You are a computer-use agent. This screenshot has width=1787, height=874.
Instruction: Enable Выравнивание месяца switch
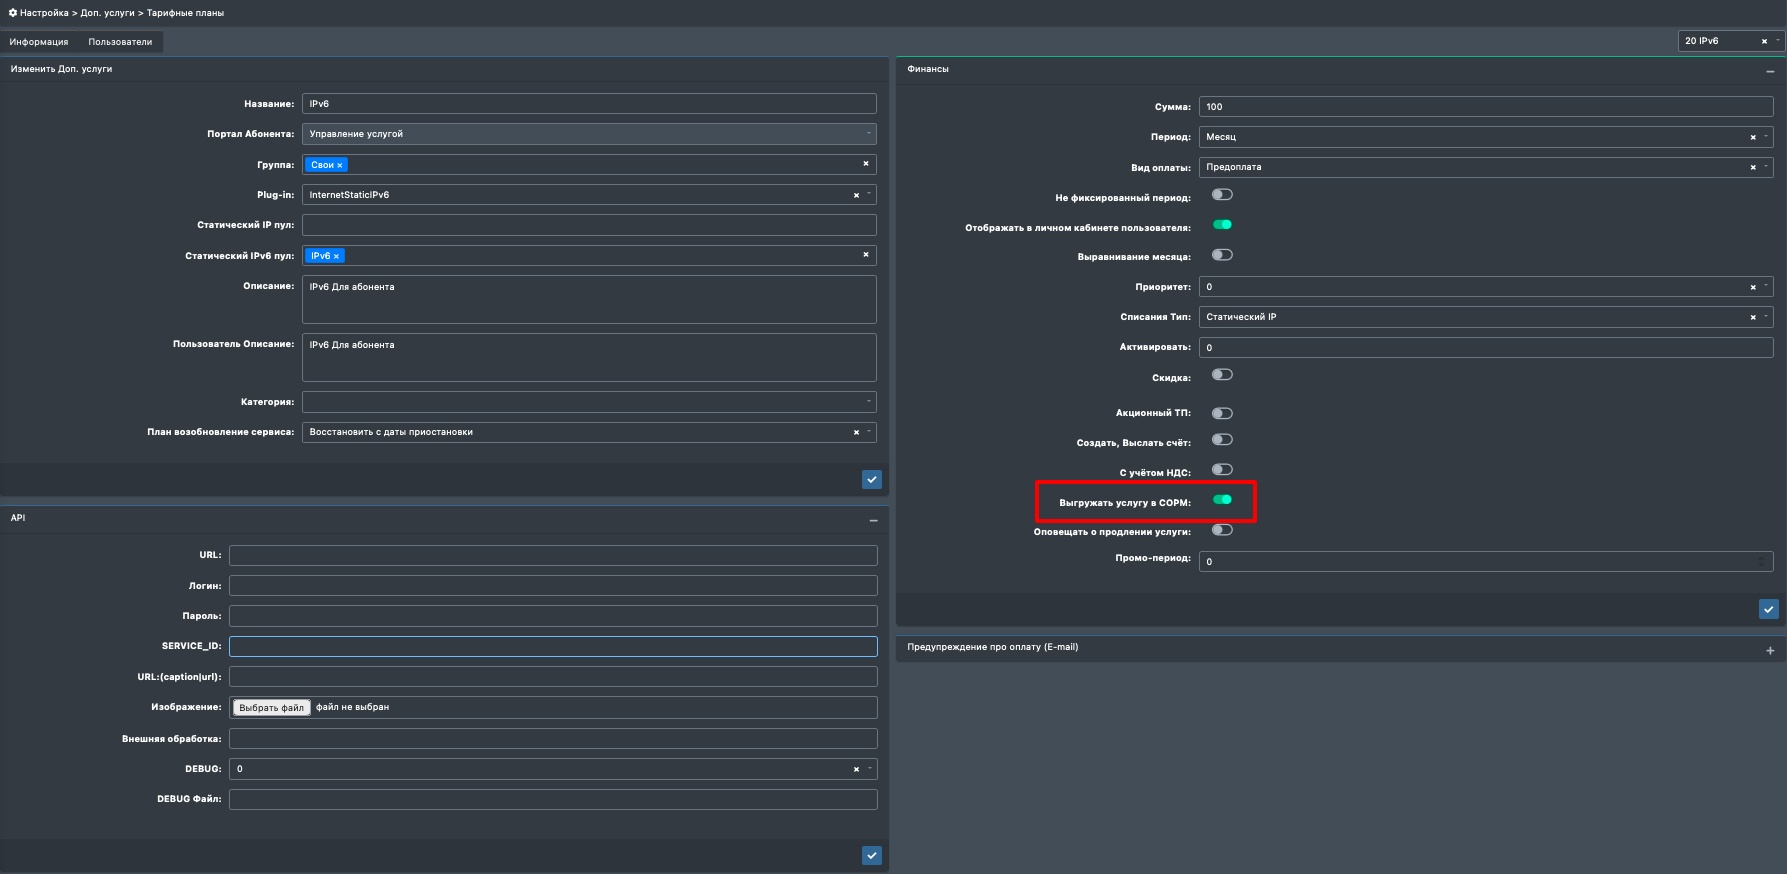point(1222,255)
